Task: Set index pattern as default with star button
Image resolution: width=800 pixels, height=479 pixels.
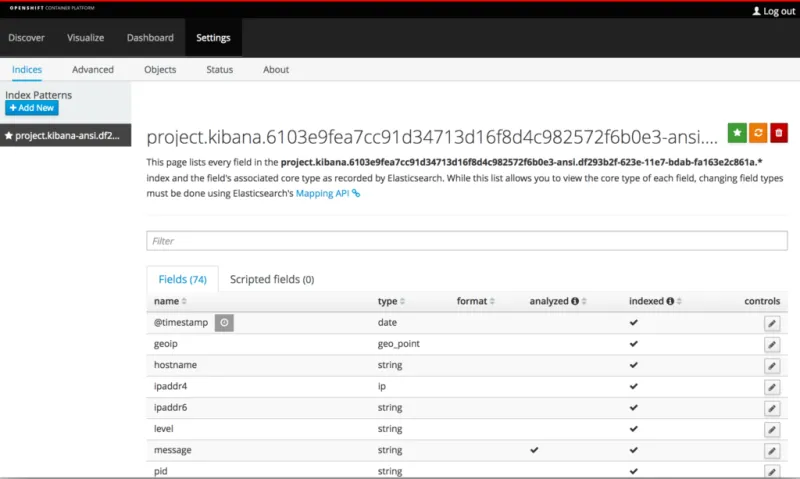Action: [x=737, y=133]
